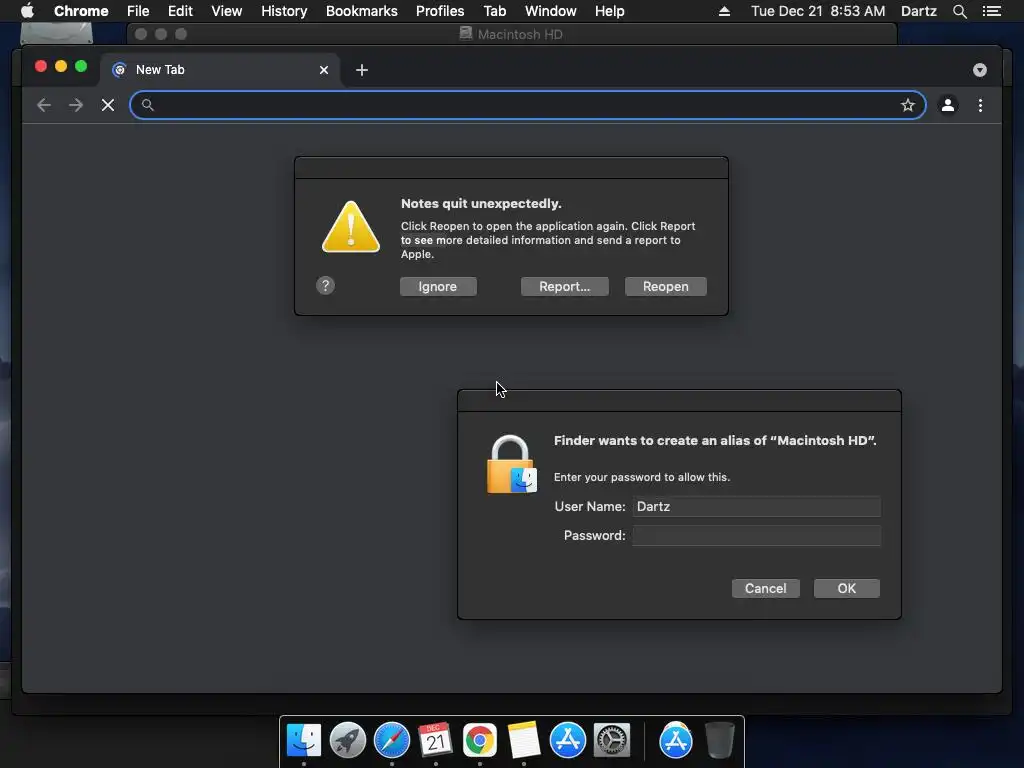
Task: Open Google Chrome from the Dock
Action: pos(479,740)
